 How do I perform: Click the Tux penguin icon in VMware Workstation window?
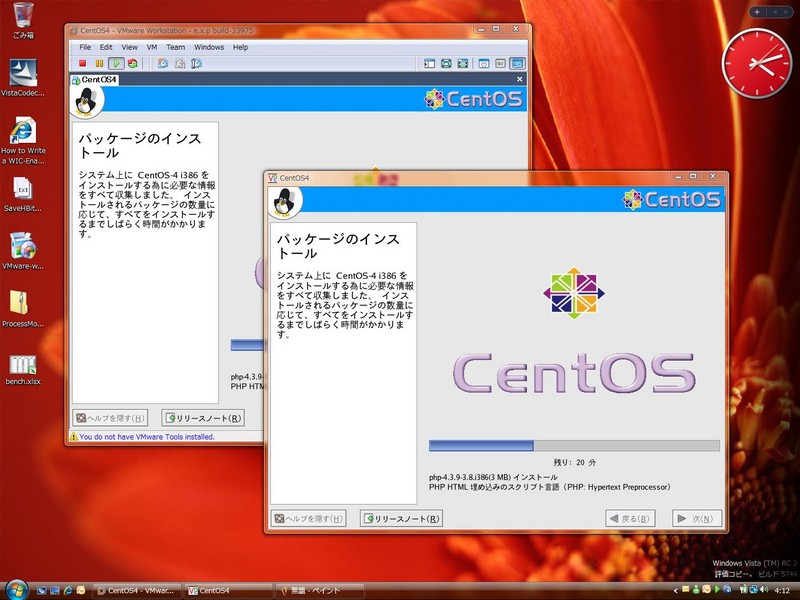(86, 102)
